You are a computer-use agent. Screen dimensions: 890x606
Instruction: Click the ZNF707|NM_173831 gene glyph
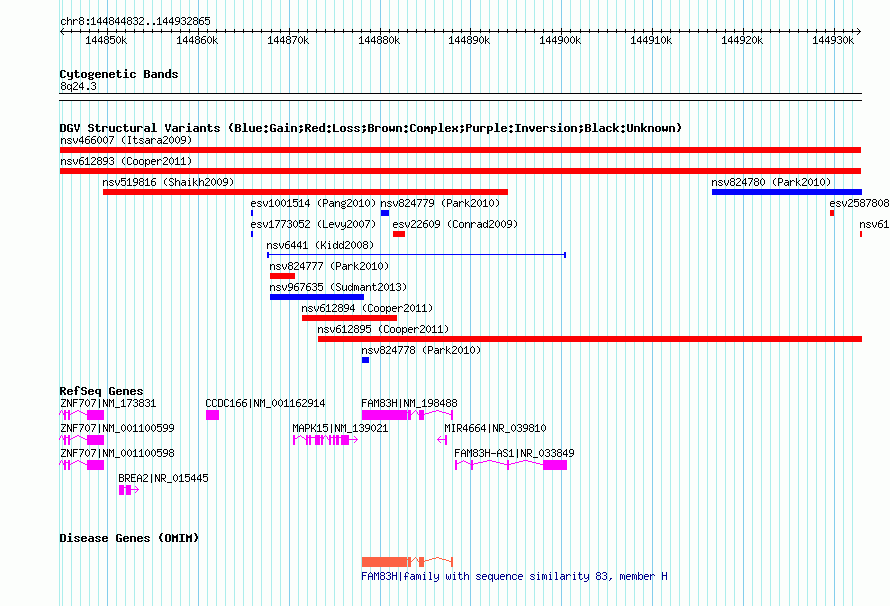point(82,415)
